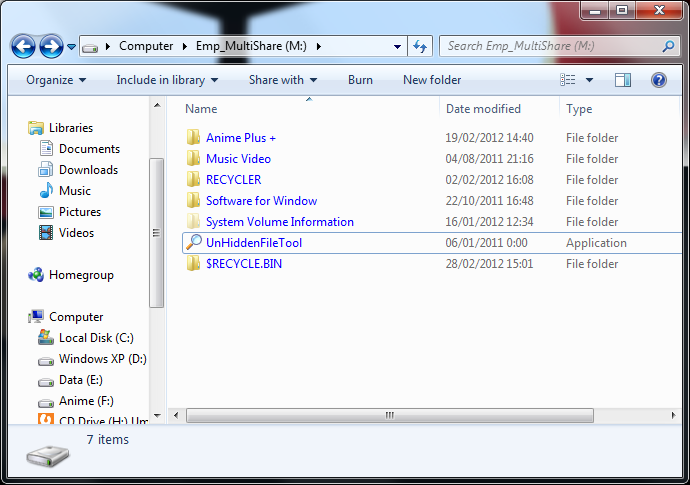Sort by Name column header
The image size is (690, 485).
pyautogui.click(x=201, y=109)
